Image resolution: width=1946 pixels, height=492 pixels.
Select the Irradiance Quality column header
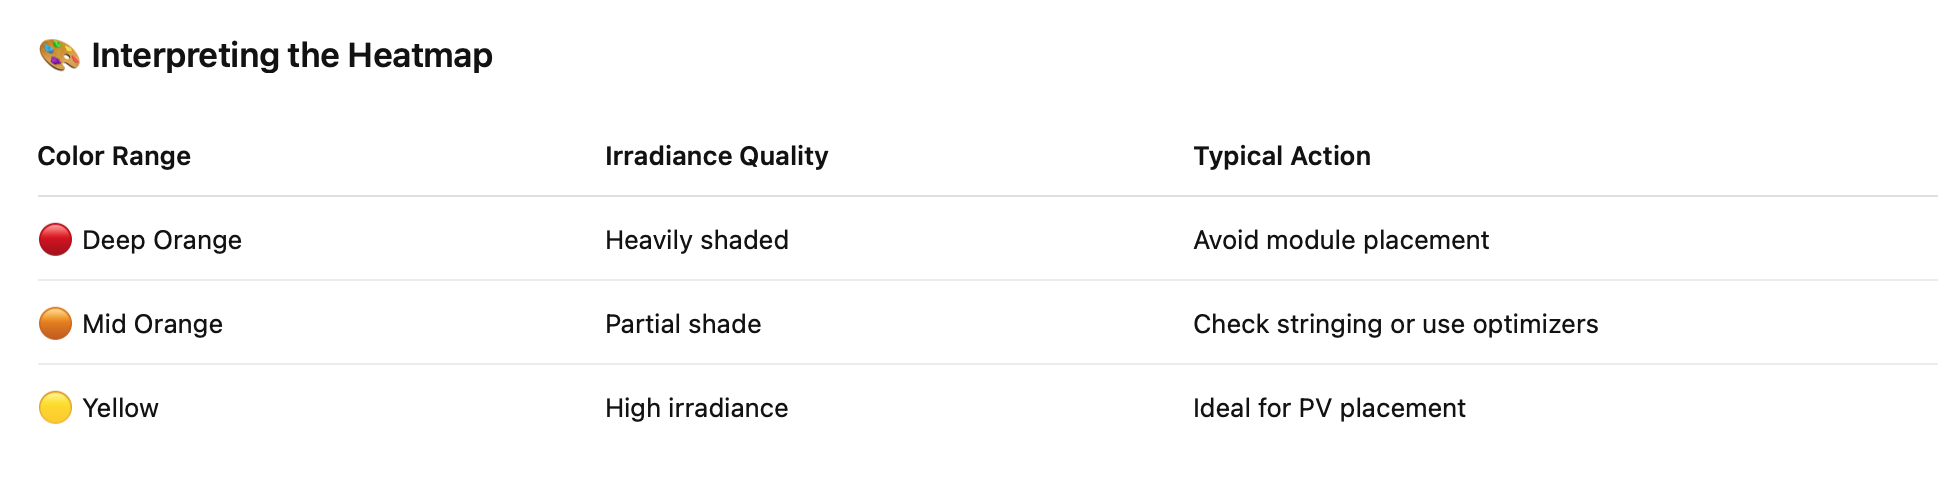716,156
